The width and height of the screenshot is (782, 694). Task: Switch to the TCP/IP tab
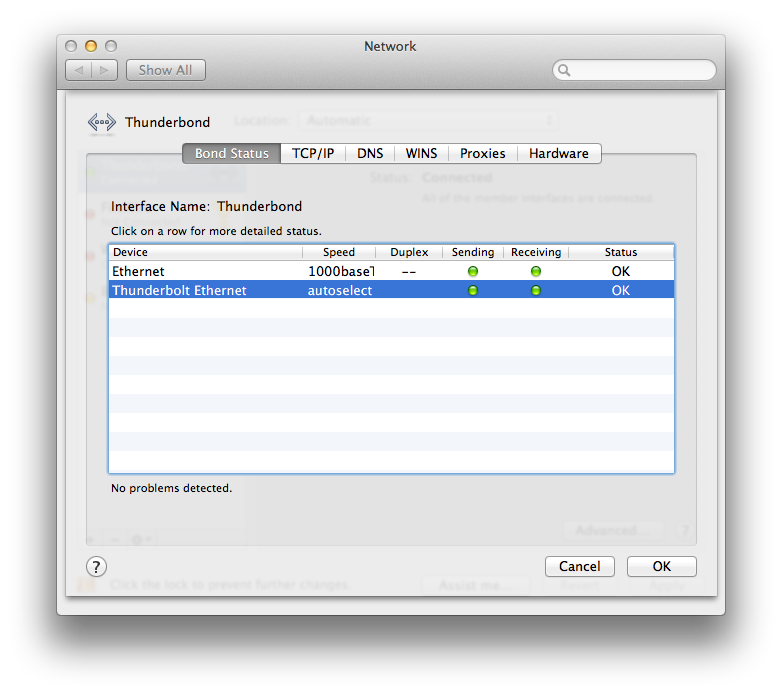313,154
